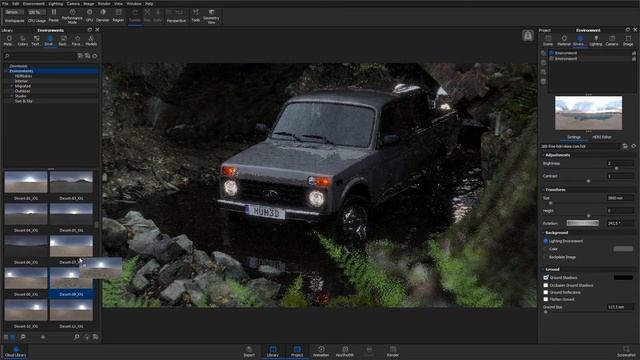This screenshot has height=360, width=640.
Task: Refresh the library folder list
Action: [95, 56]
